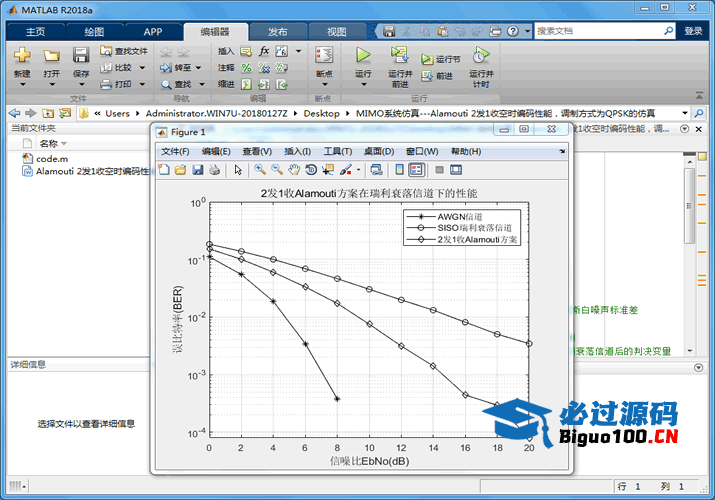The image size is (715, 500).
Task: Expand the Compare (比较) dropdown arrow
Action: 142,68
